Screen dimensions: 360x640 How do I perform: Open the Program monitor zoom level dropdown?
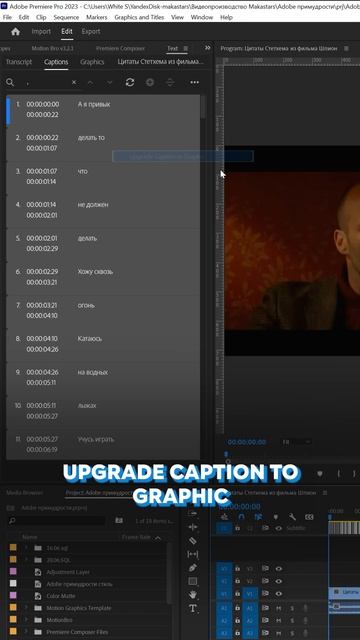pos(296,442)
